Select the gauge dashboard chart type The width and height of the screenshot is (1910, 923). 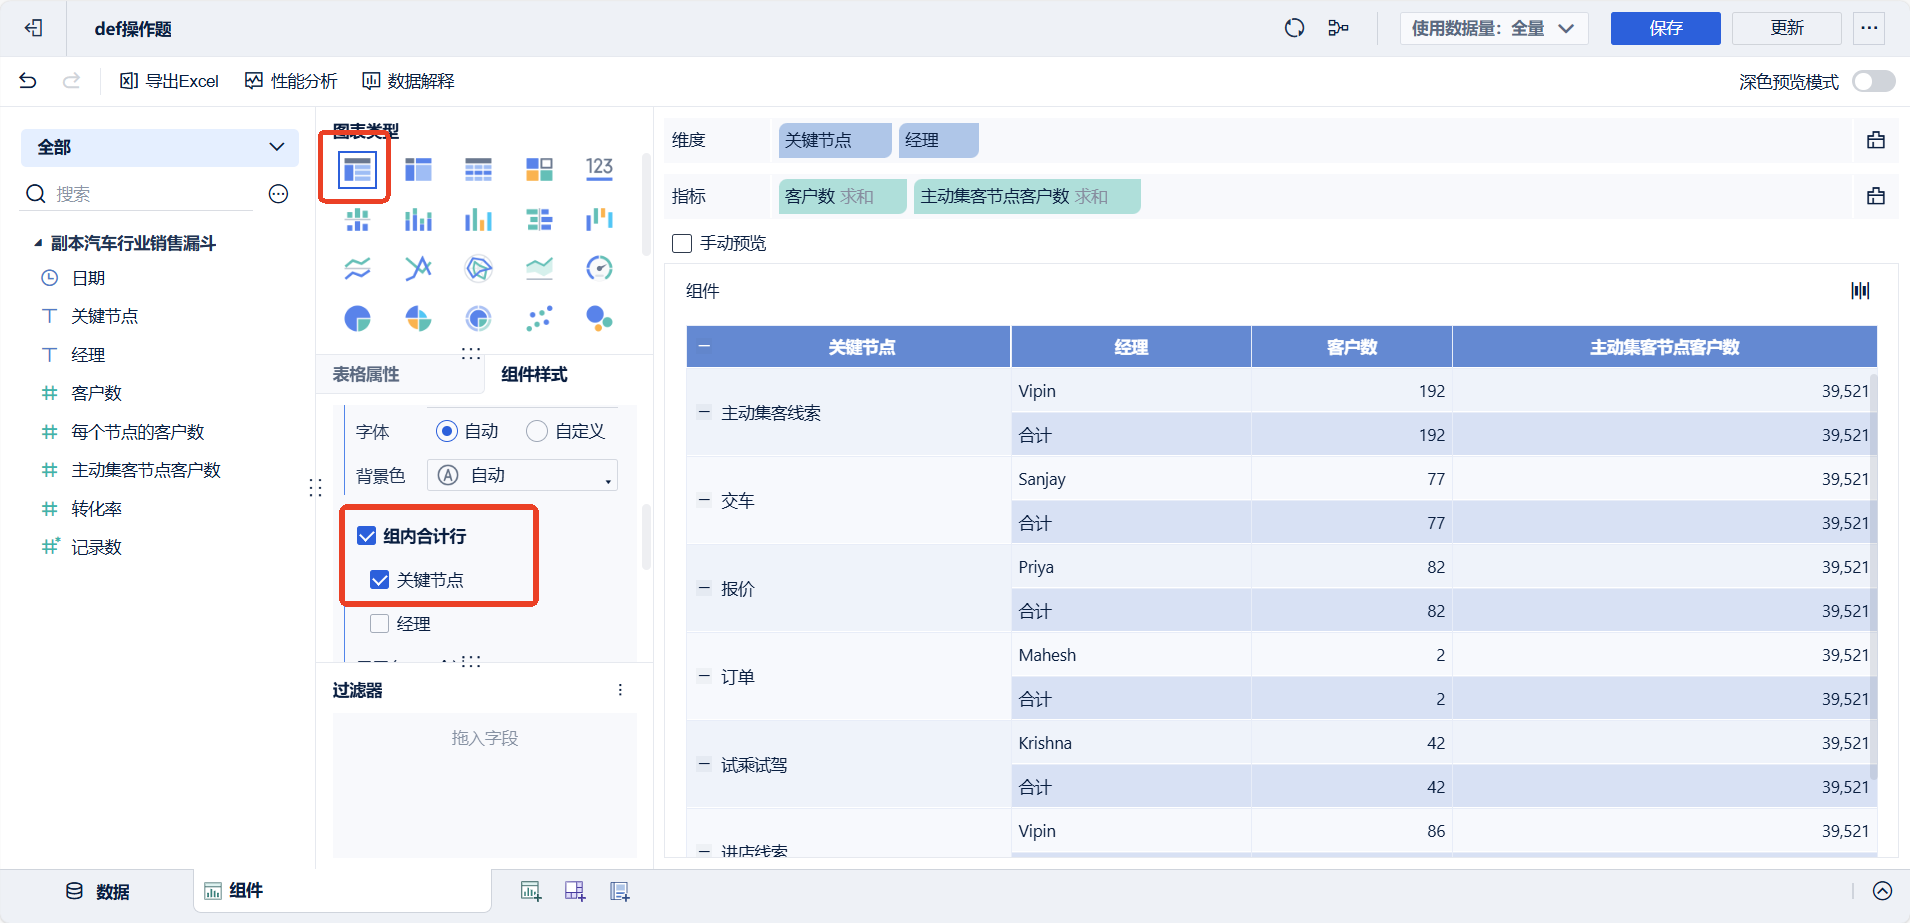click(599, 268)
